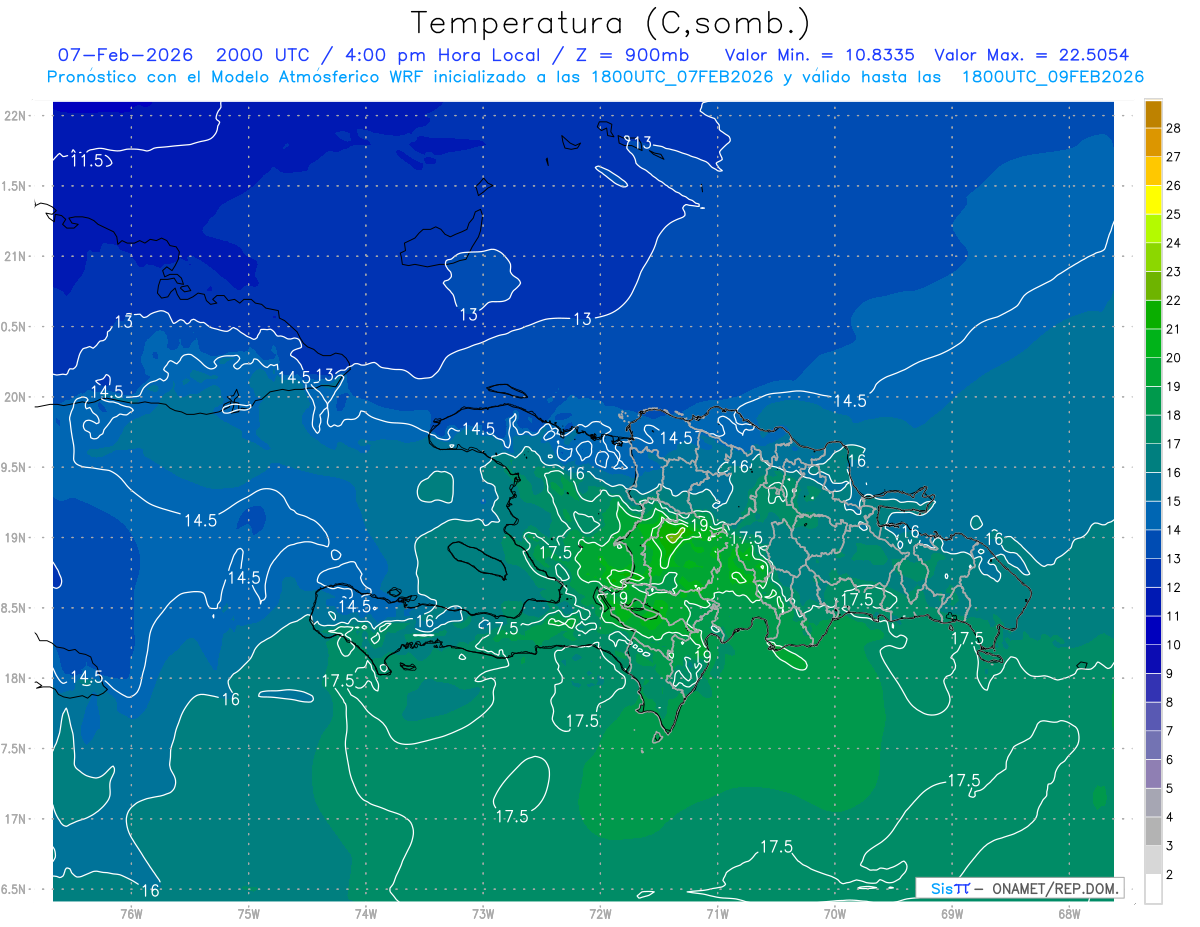Click '1800UTC_07FEB2026' initialization timestamp

click(683, 77)
